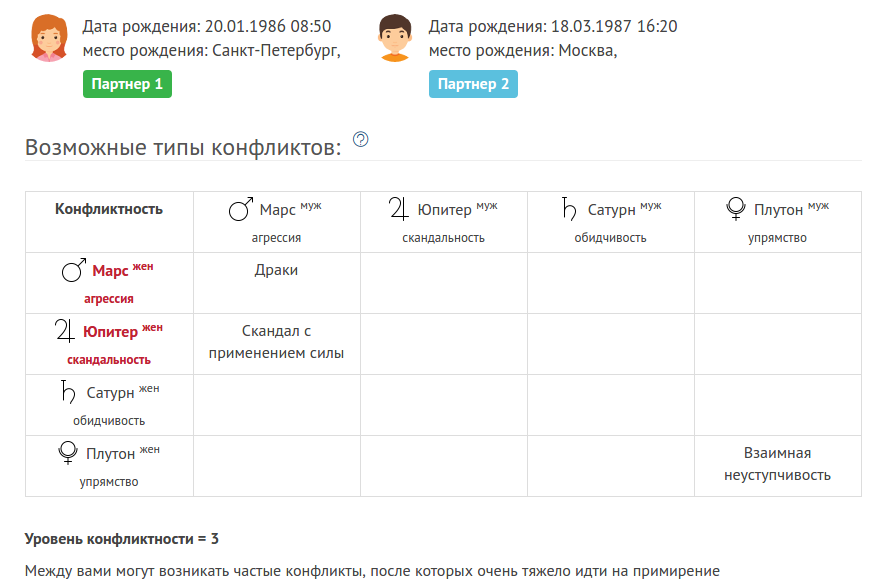
Task: Click Saturn symbol in 'Сатурн муж' column header
Action: (569, 208)
